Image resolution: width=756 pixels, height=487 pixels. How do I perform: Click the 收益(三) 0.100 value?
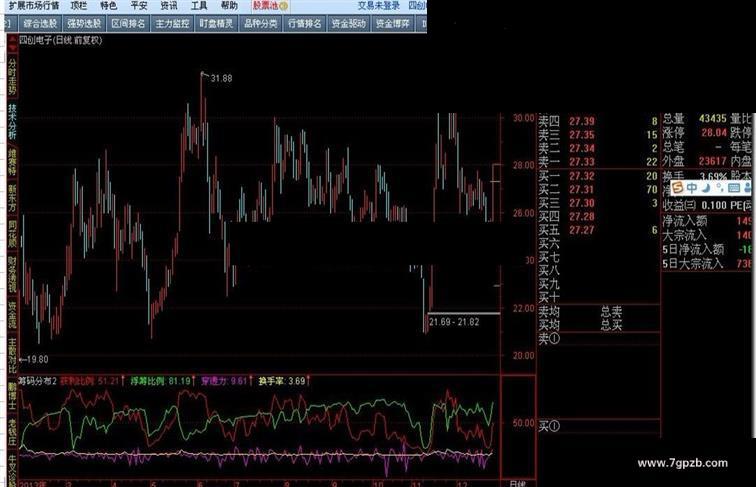point(714,205)
